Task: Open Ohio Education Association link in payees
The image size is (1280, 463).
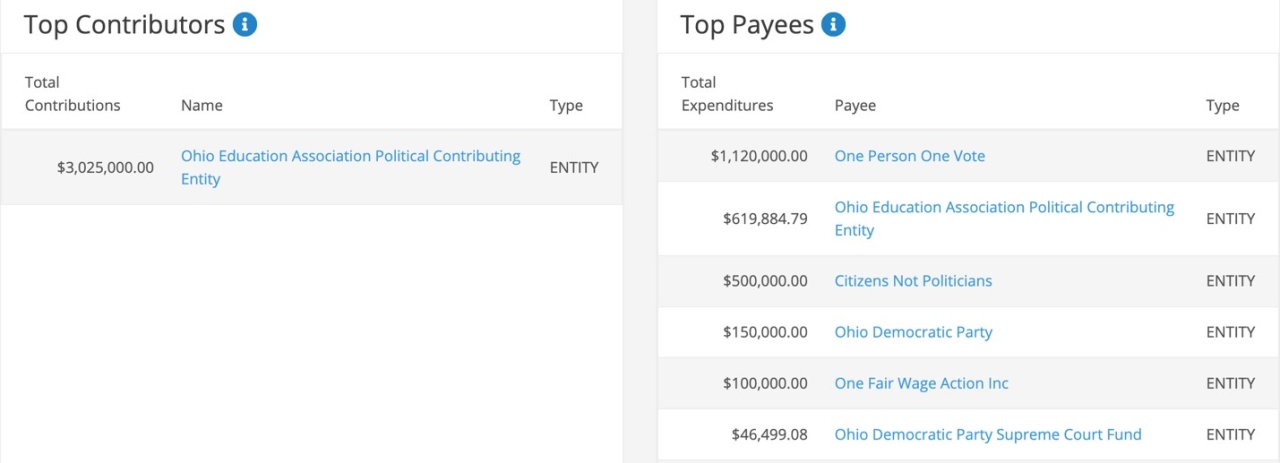Action: pos(1005,219)
